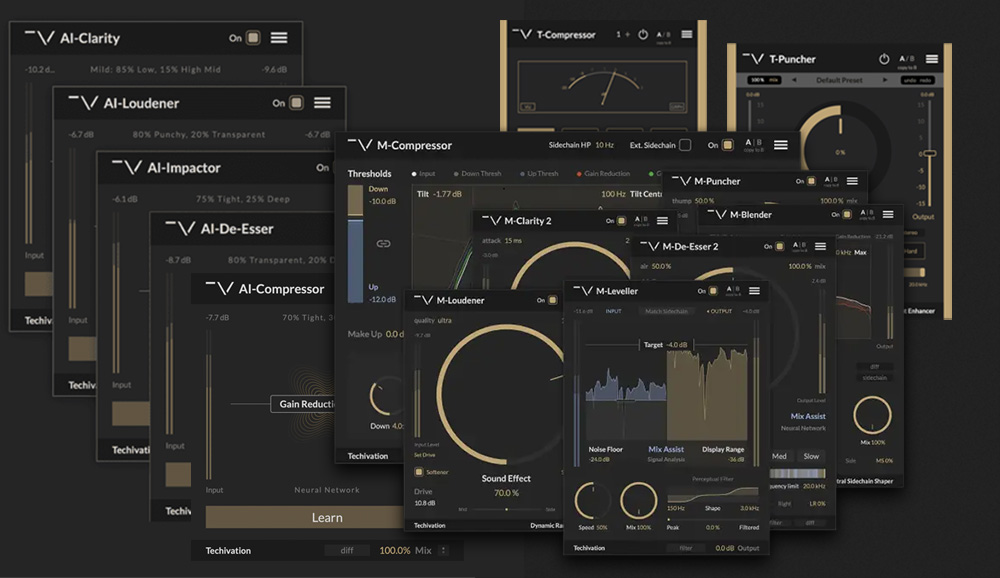Click the threshold link icon in M-Compressor

(x=383, y=243)
